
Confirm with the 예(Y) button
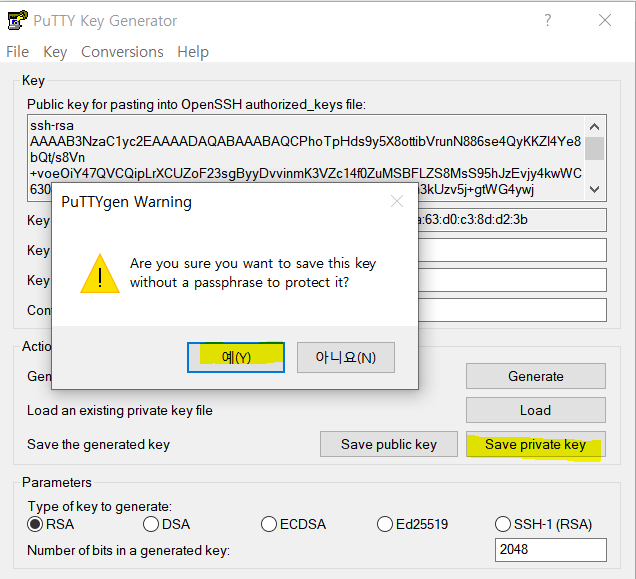[x=236, y=357]
